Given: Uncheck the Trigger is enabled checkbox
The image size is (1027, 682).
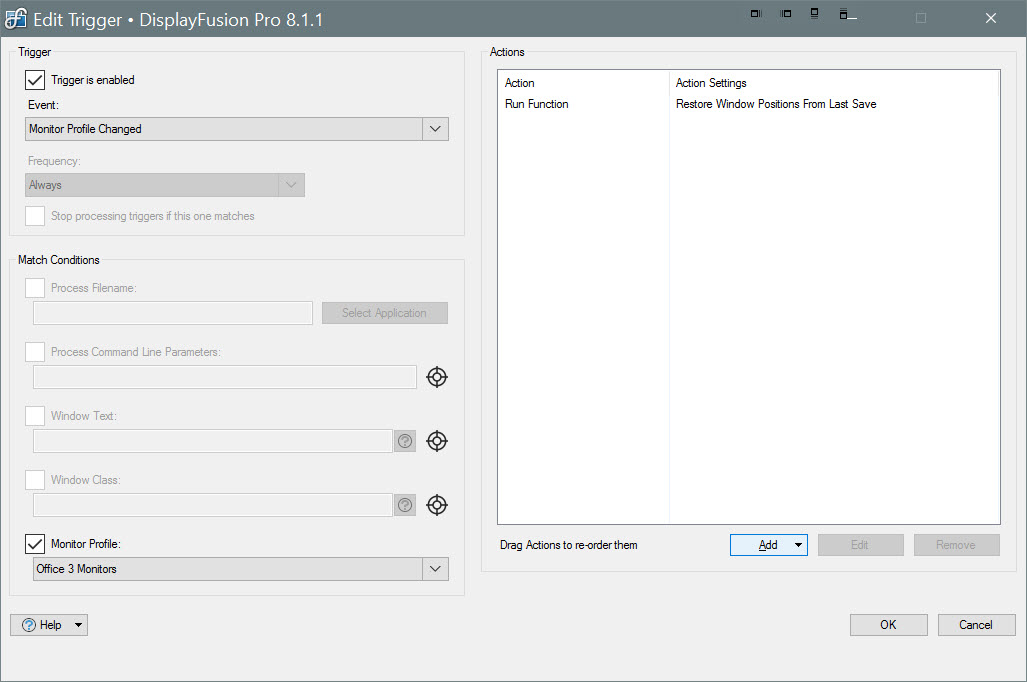Looking at the screenshot, I should (x=35, y=80).
